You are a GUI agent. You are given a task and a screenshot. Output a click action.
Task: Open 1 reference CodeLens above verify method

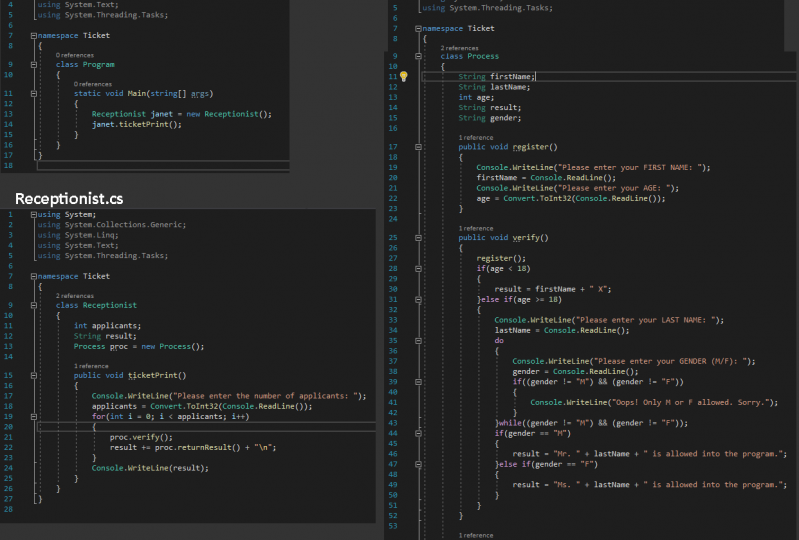(475, 228)
